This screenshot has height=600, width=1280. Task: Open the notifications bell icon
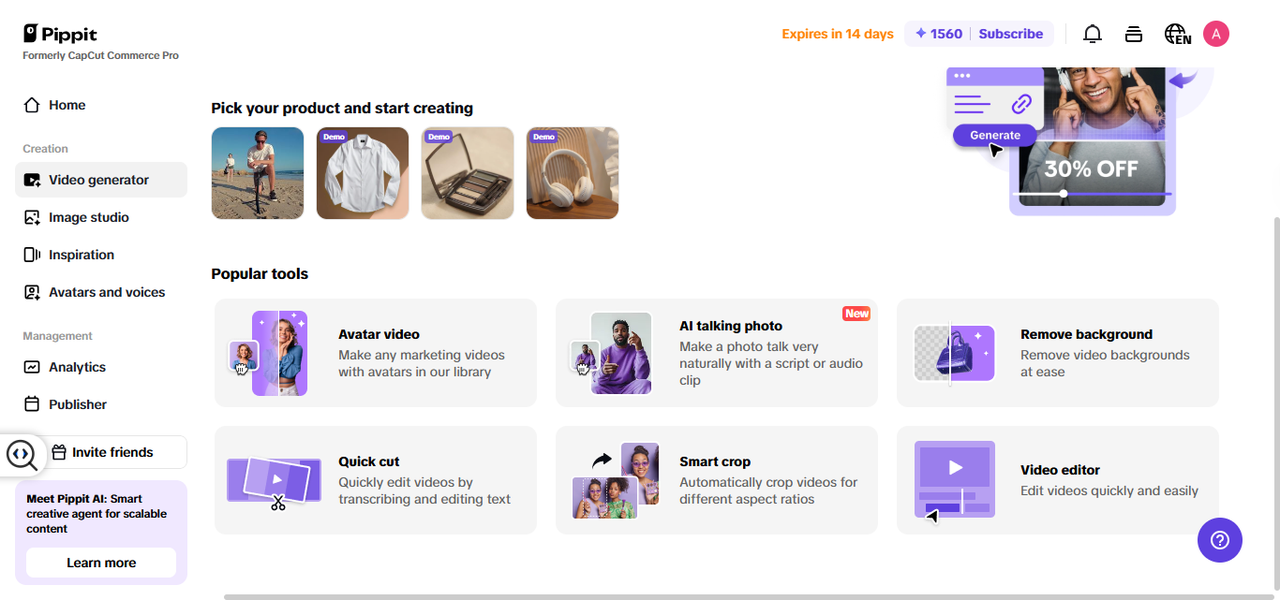click(1092, 34)
